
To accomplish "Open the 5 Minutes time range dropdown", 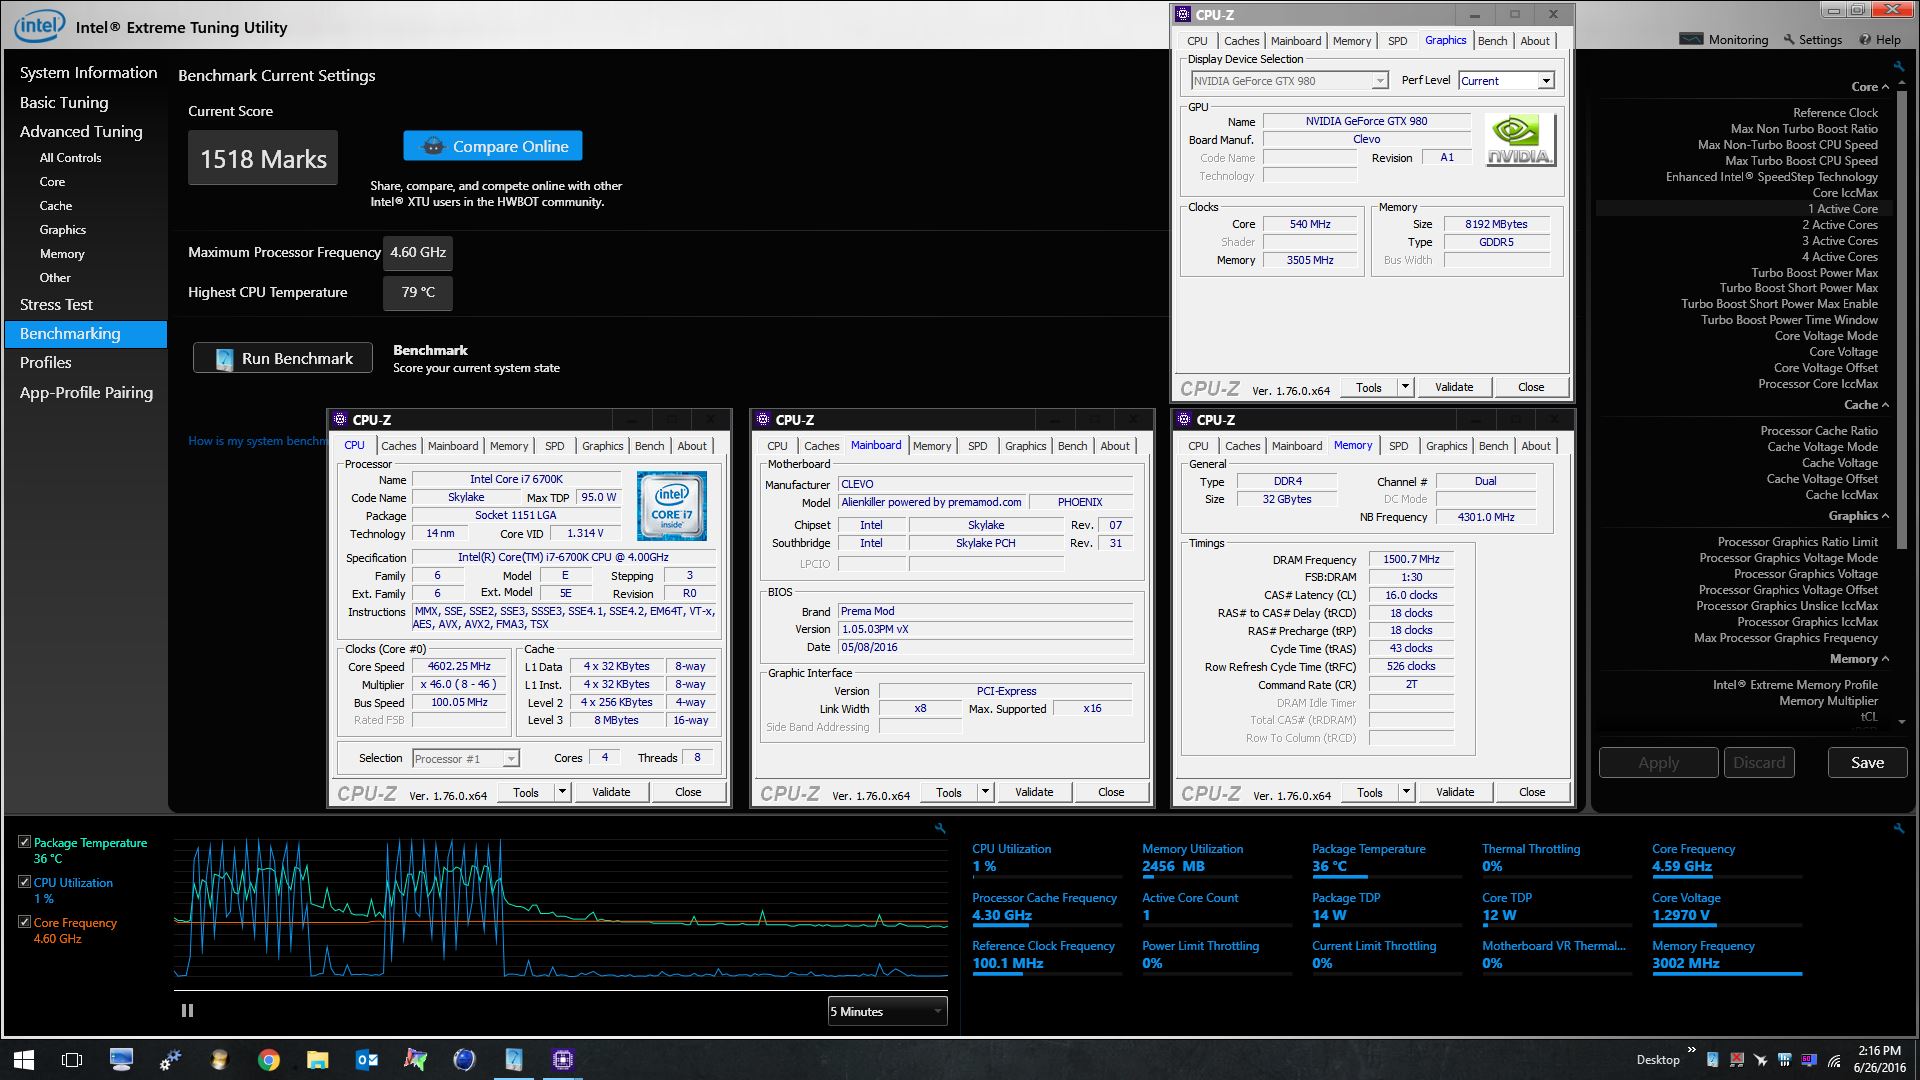I will pos(887,1011).
